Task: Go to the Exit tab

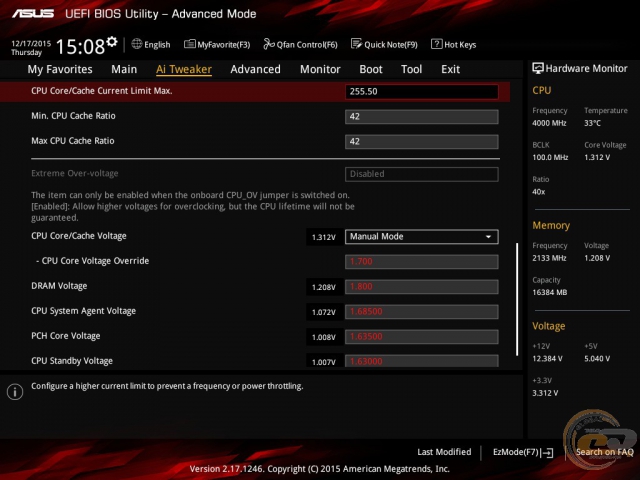Action: 450,69
